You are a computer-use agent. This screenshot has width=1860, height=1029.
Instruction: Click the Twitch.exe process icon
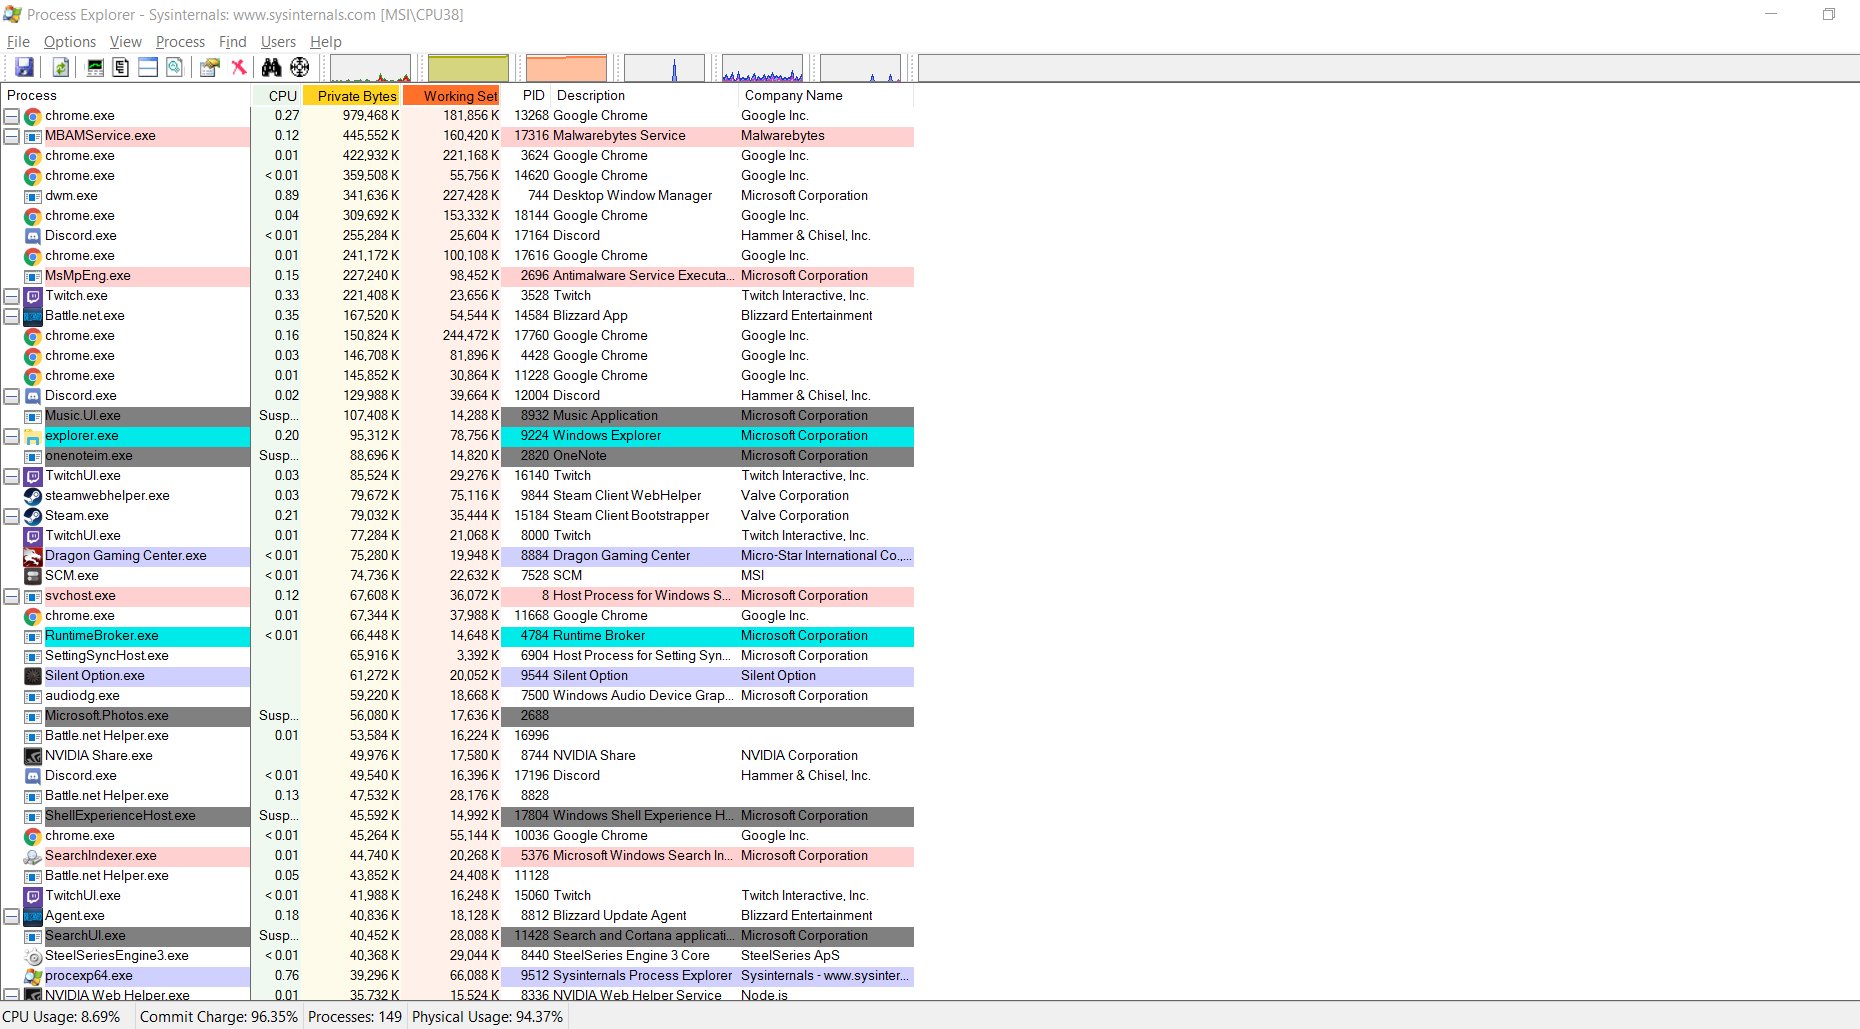[x=33, y=296]
